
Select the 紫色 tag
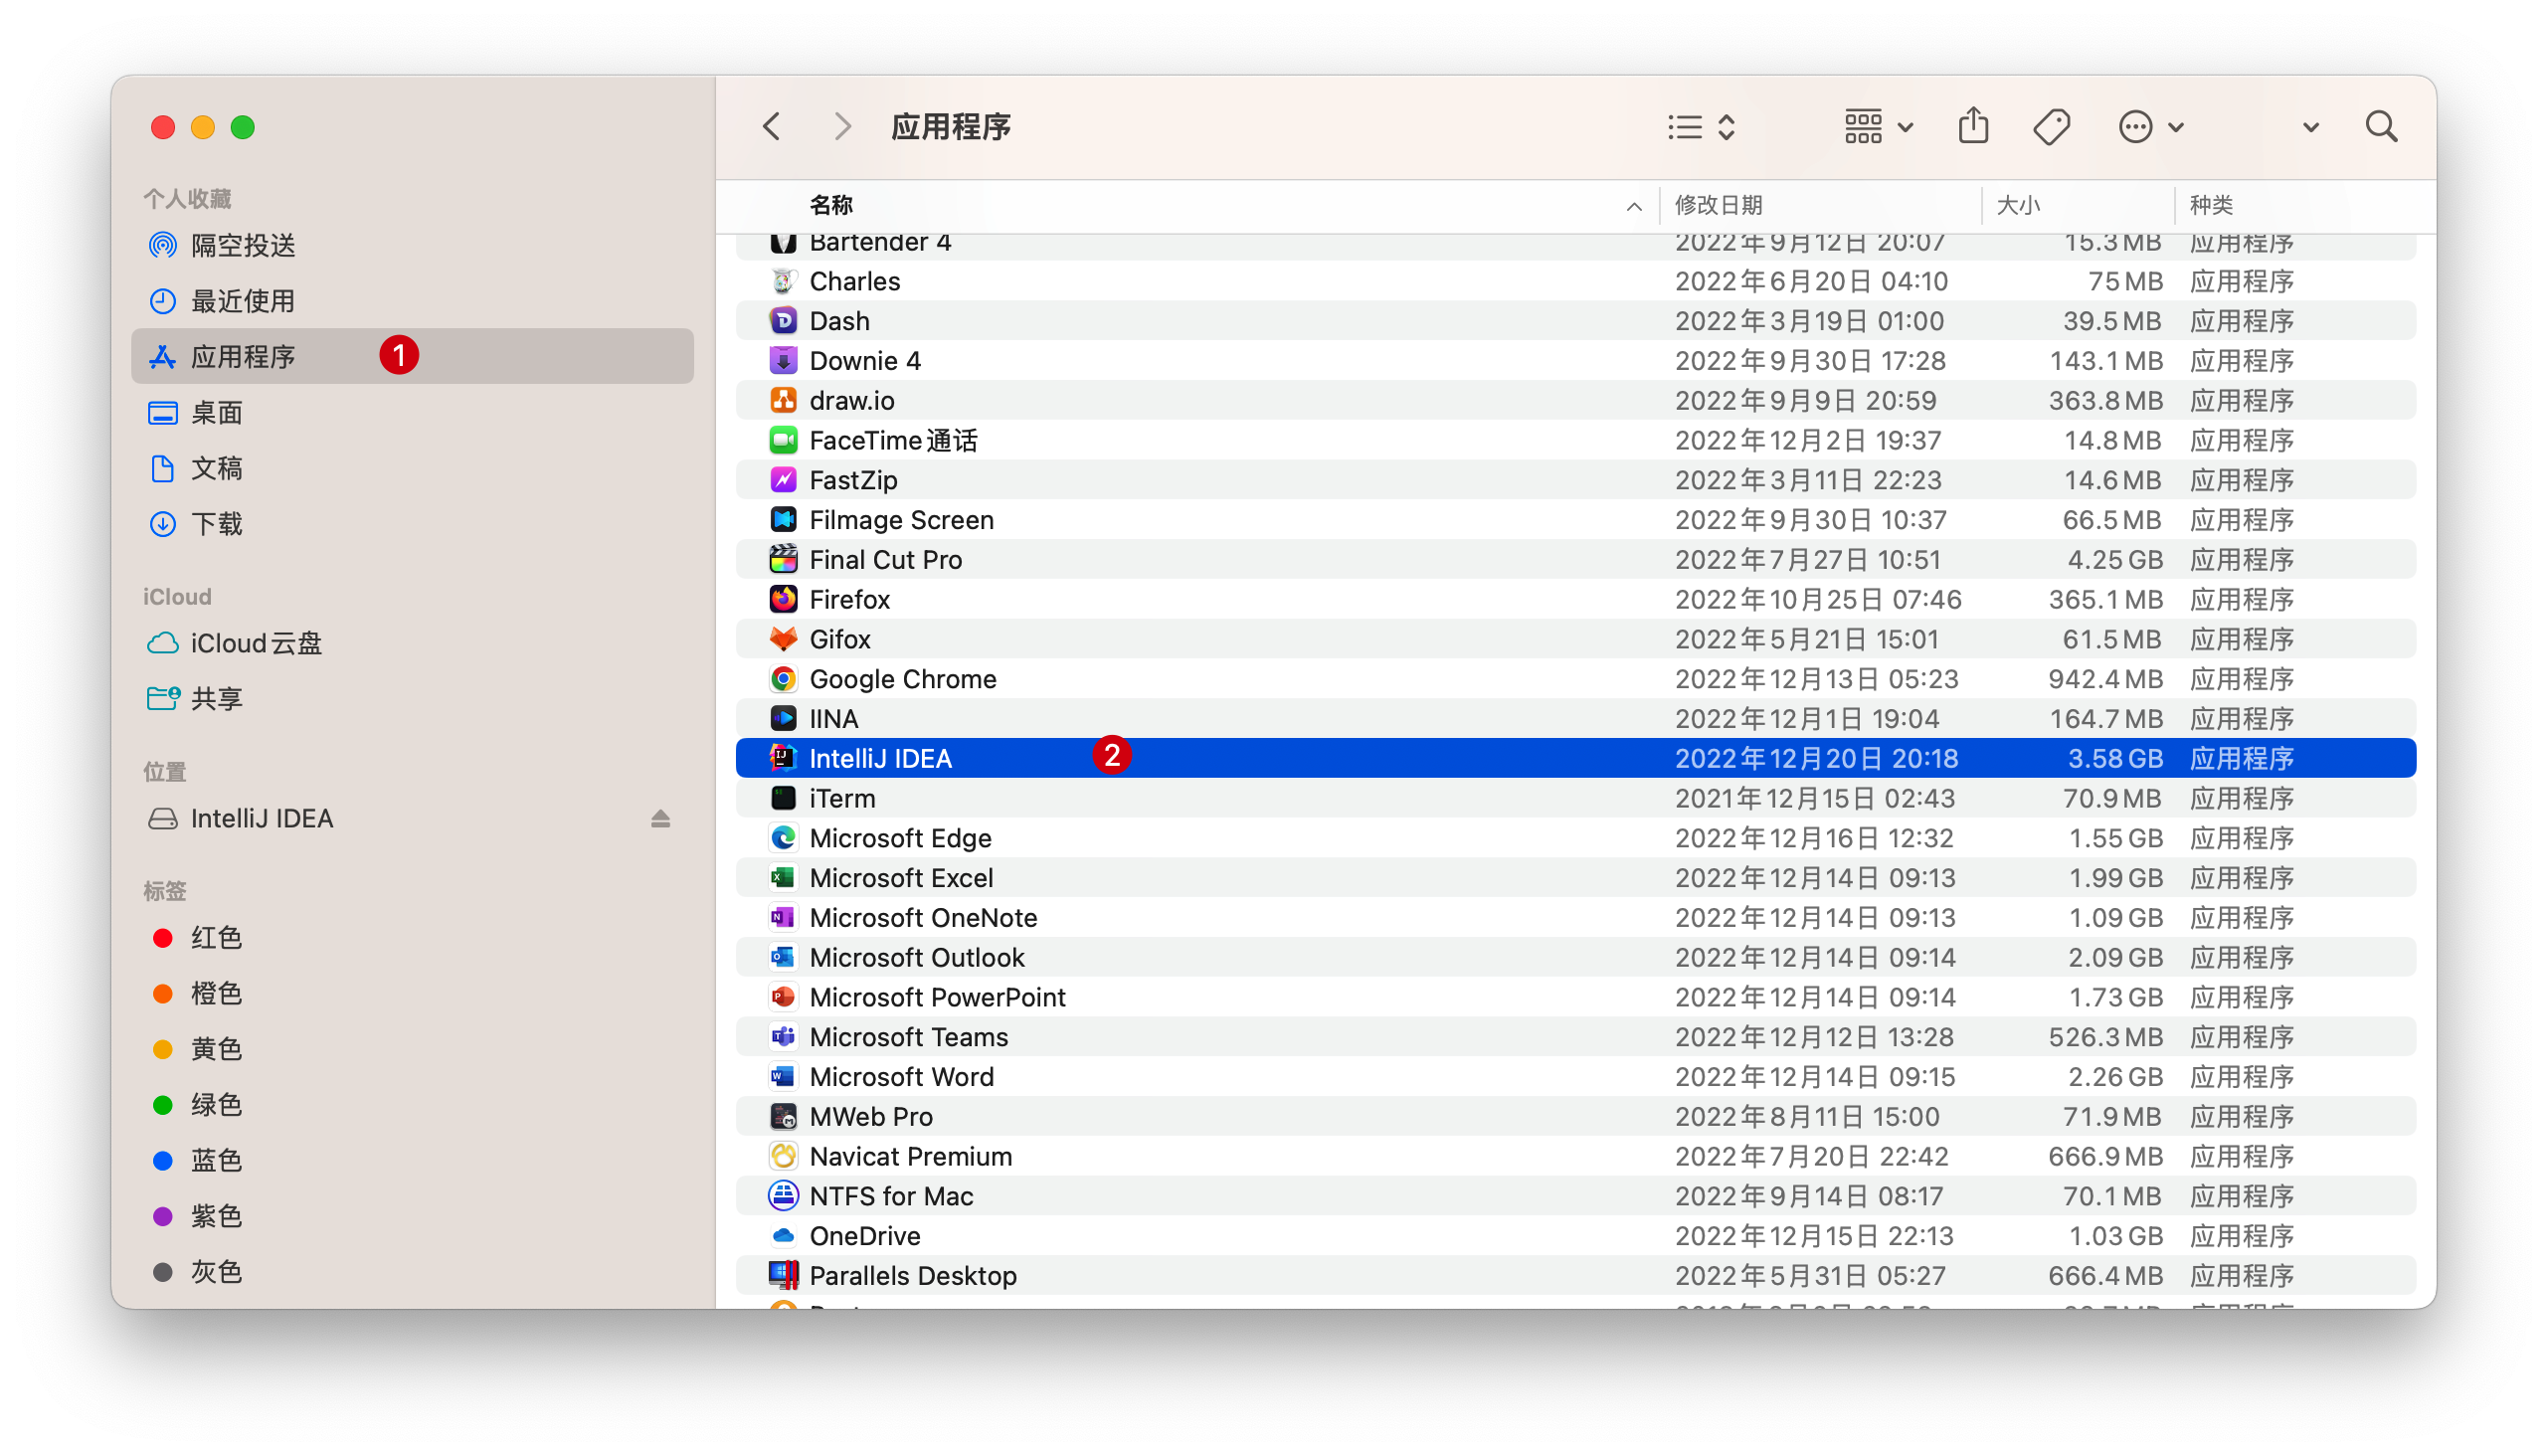click(412, 1217)
